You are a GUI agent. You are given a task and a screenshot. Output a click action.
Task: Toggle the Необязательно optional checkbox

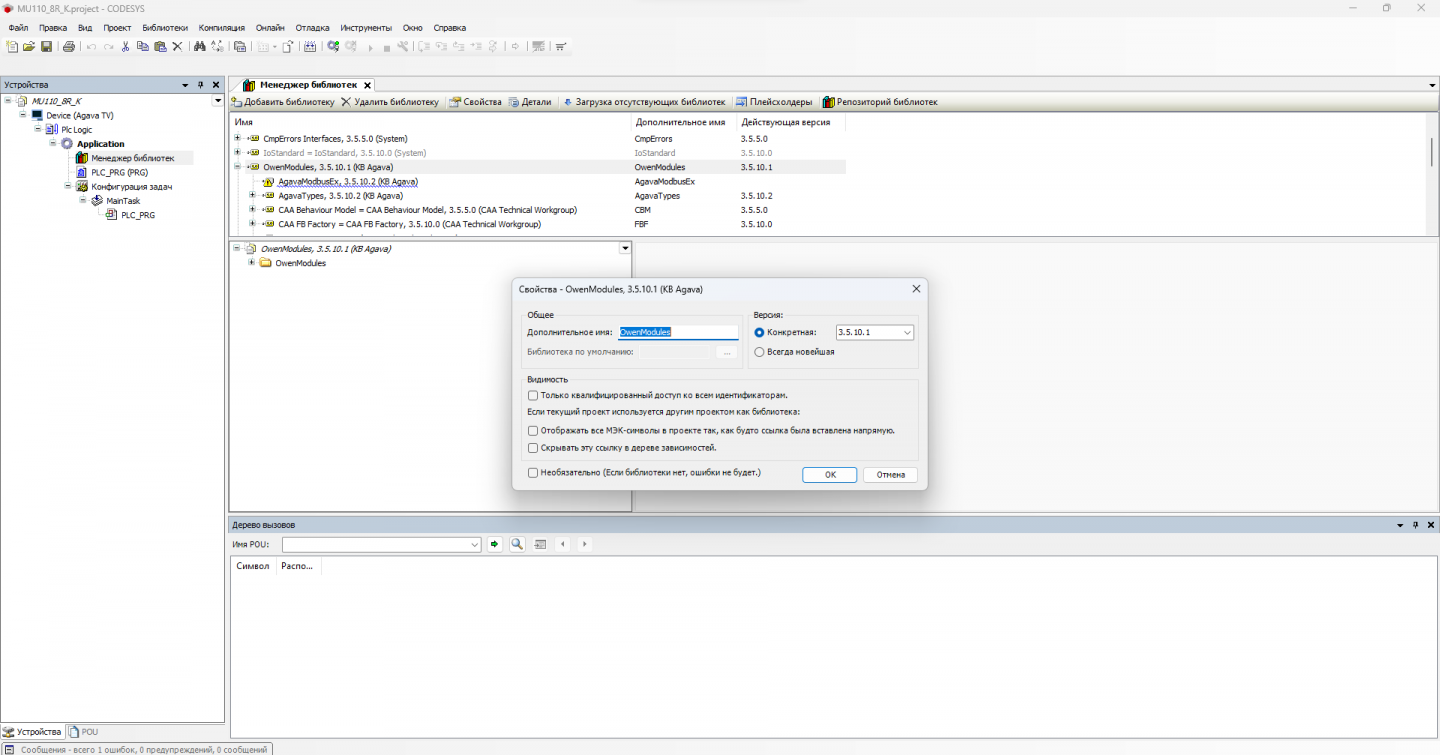tap(533, 472)
